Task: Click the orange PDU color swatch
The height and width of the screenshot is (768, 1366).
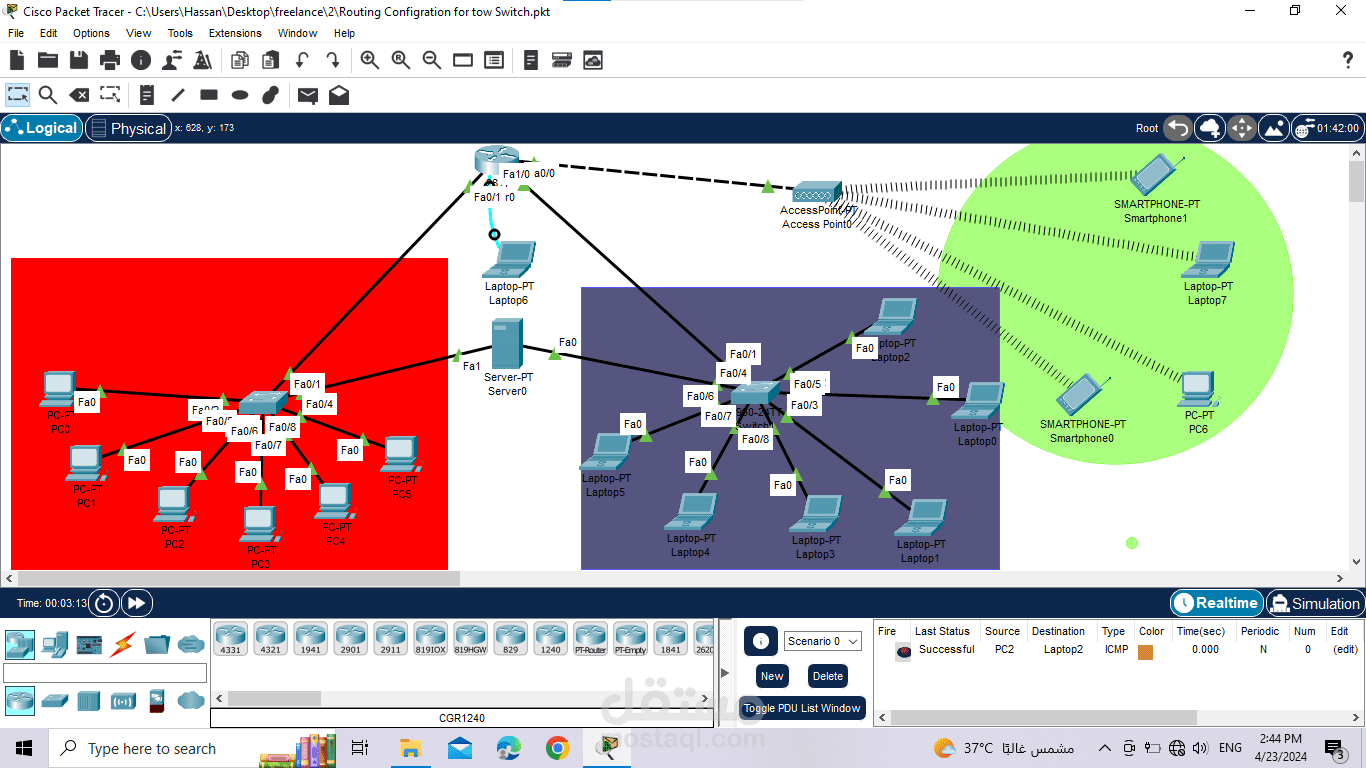Action: 1145,652
